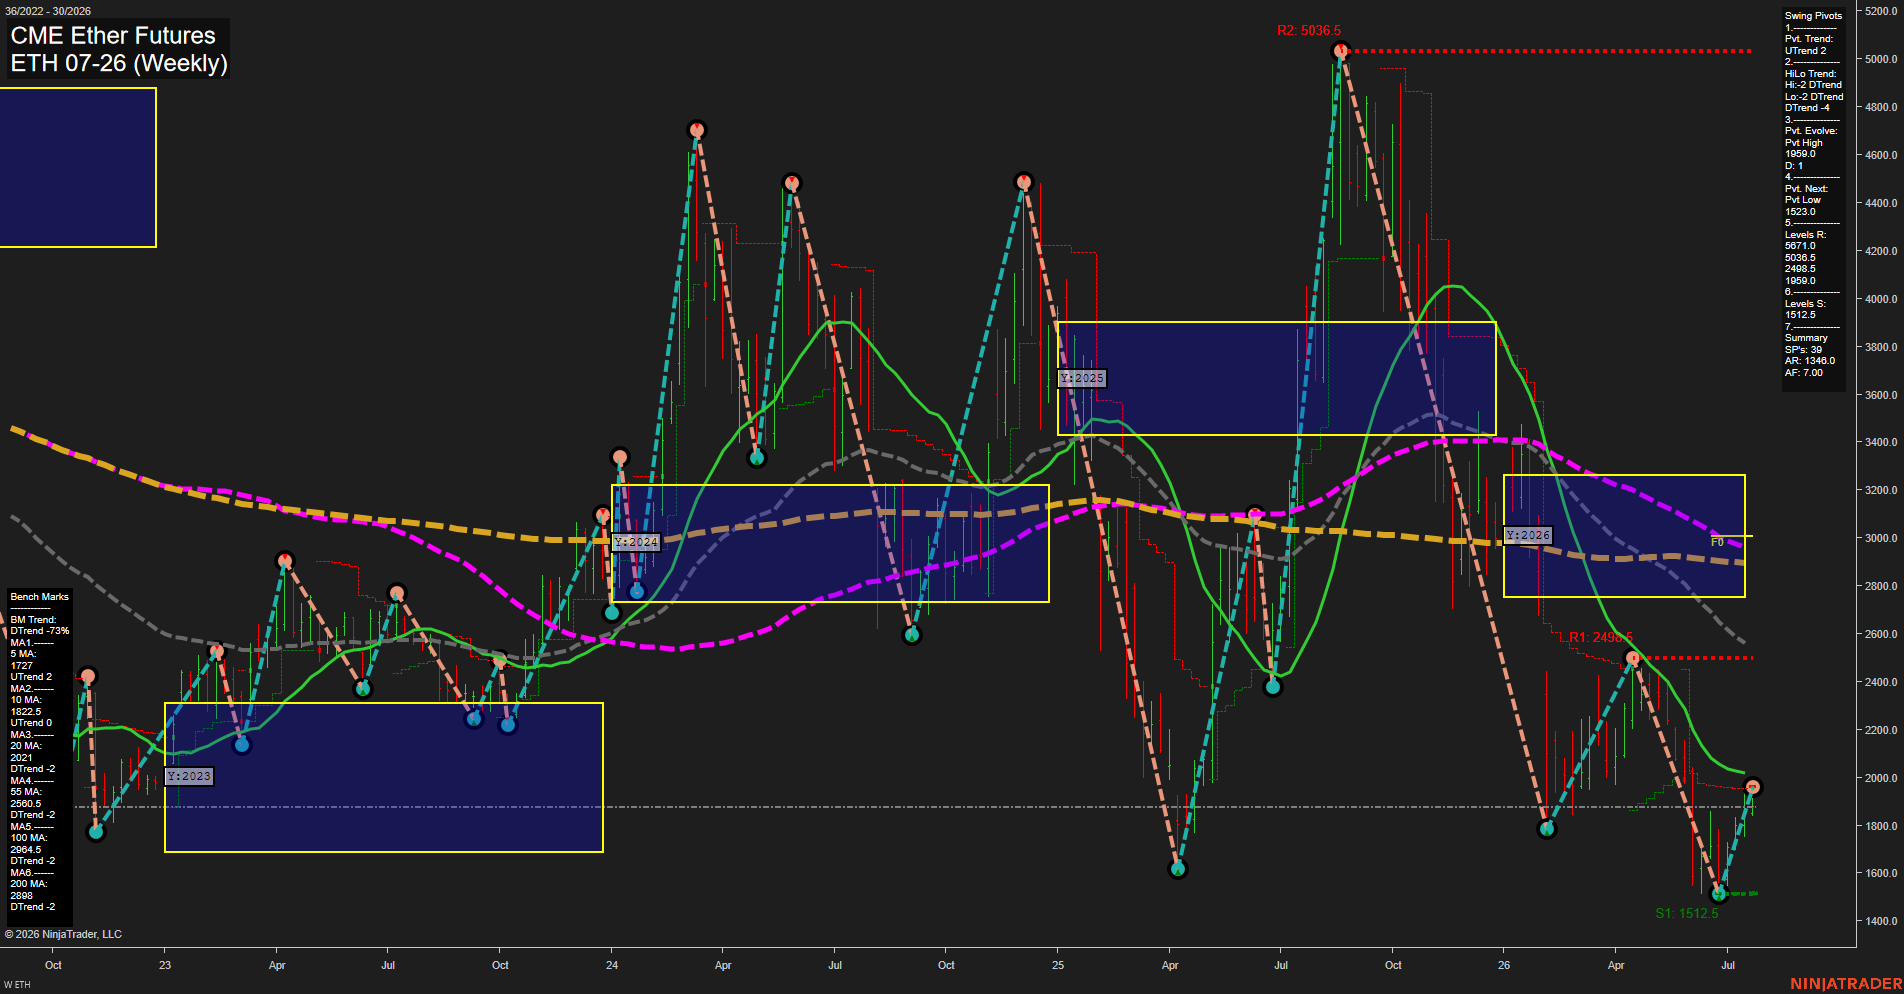Click the SP's: 39 summary entry
Viewport: 1904px width, 994px height.
(1803, 350)
